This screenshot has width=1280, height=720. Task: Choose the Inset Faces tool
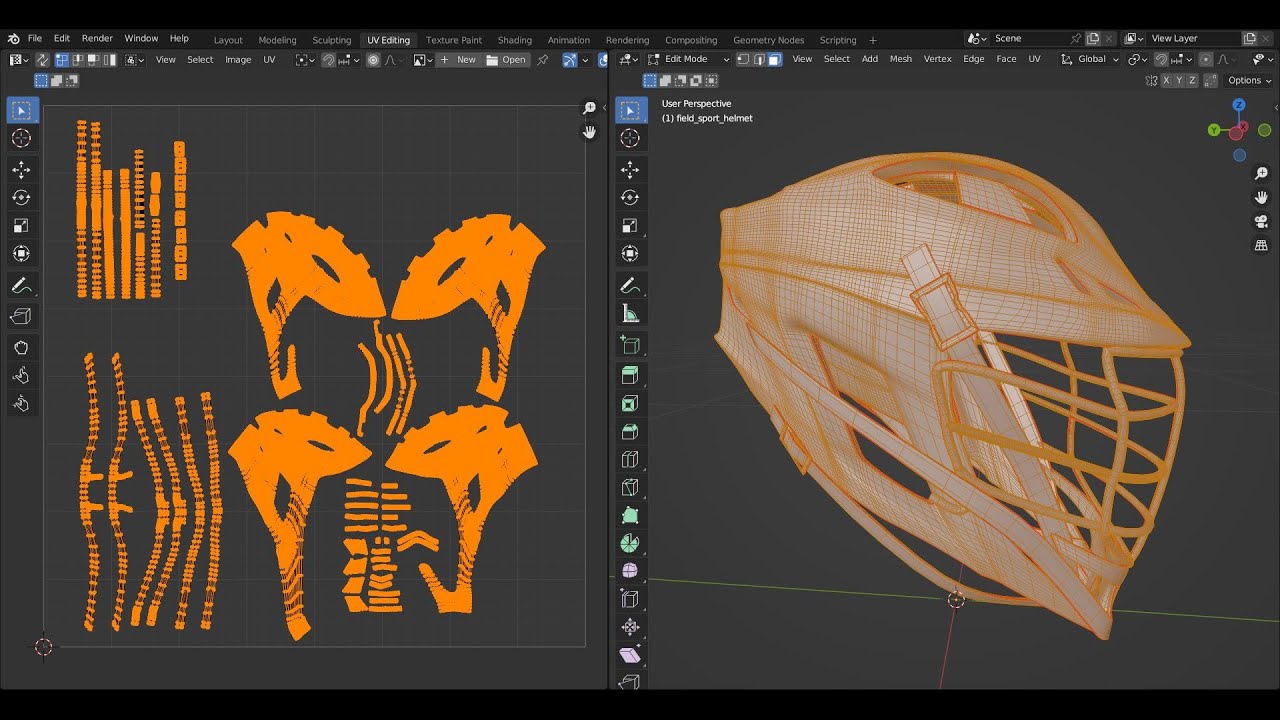tap(630, 404)
